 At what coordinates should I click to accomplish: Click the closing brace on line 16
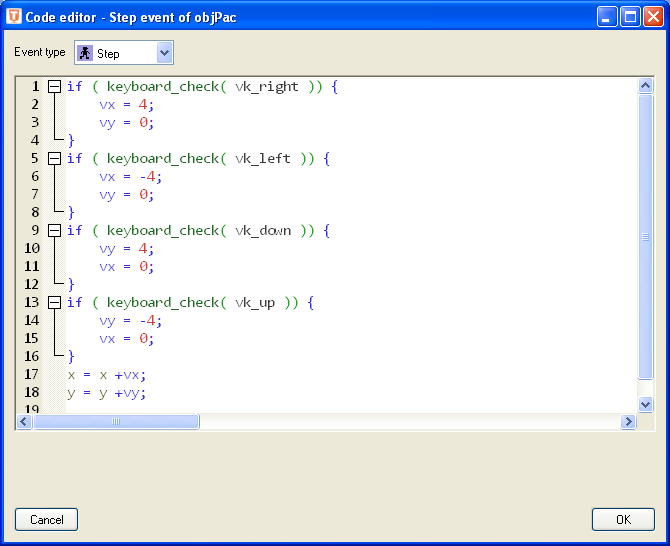pyautogui.click(x=71, y=356)
